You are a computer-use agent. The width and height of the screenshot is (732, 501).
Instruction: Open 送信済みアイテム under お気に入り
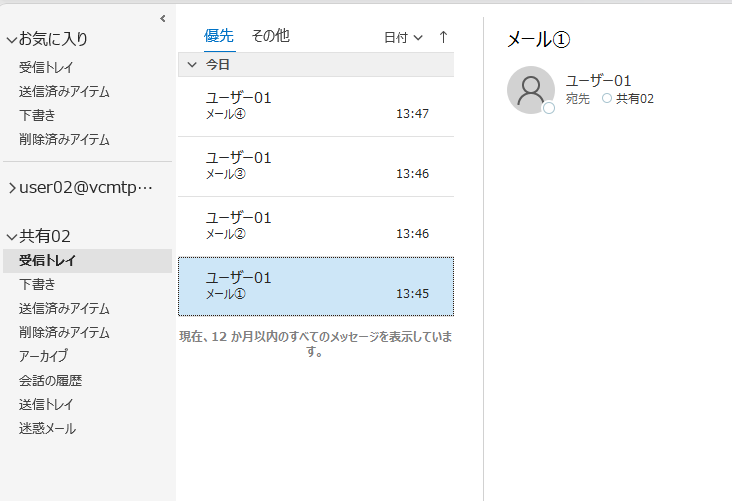pos(64,92)
